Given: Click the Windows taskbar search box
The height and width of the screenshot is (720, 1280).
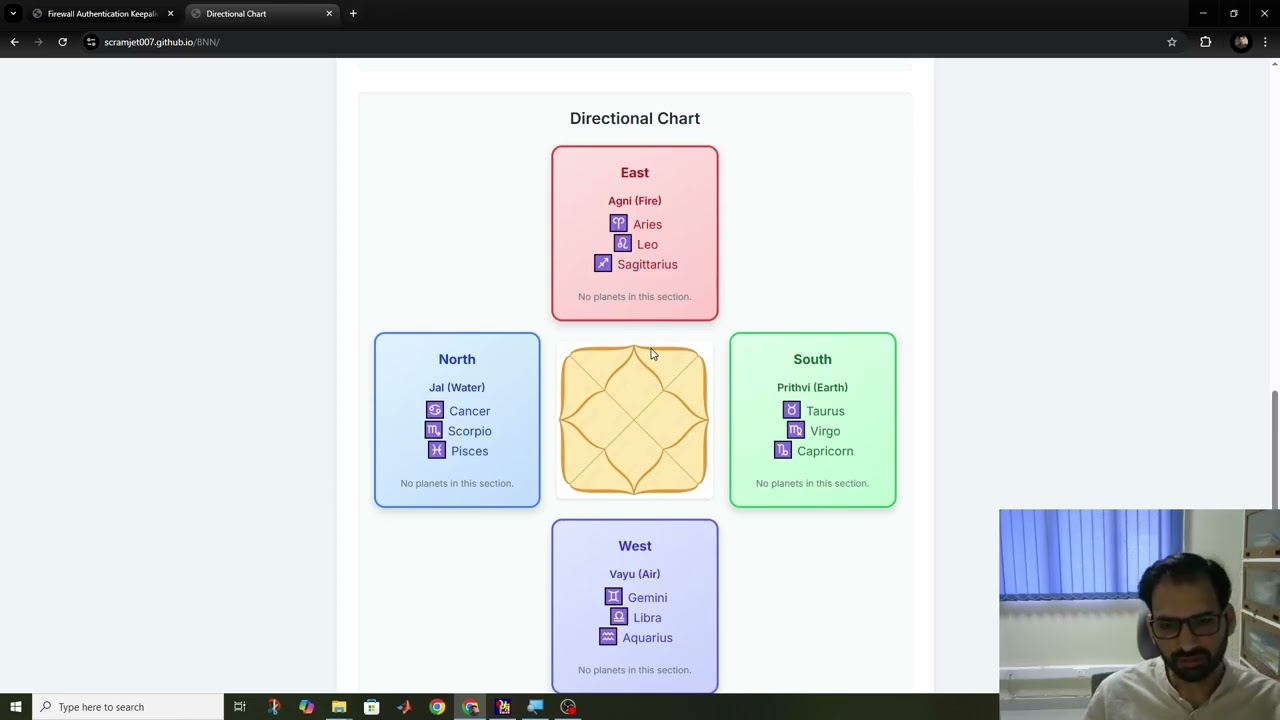Looking at the screenshot, I should point(127,707).
